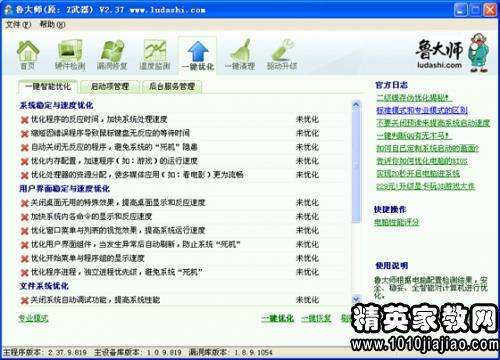Open the 一键清理 broom cleanup tool

(240, 55)
